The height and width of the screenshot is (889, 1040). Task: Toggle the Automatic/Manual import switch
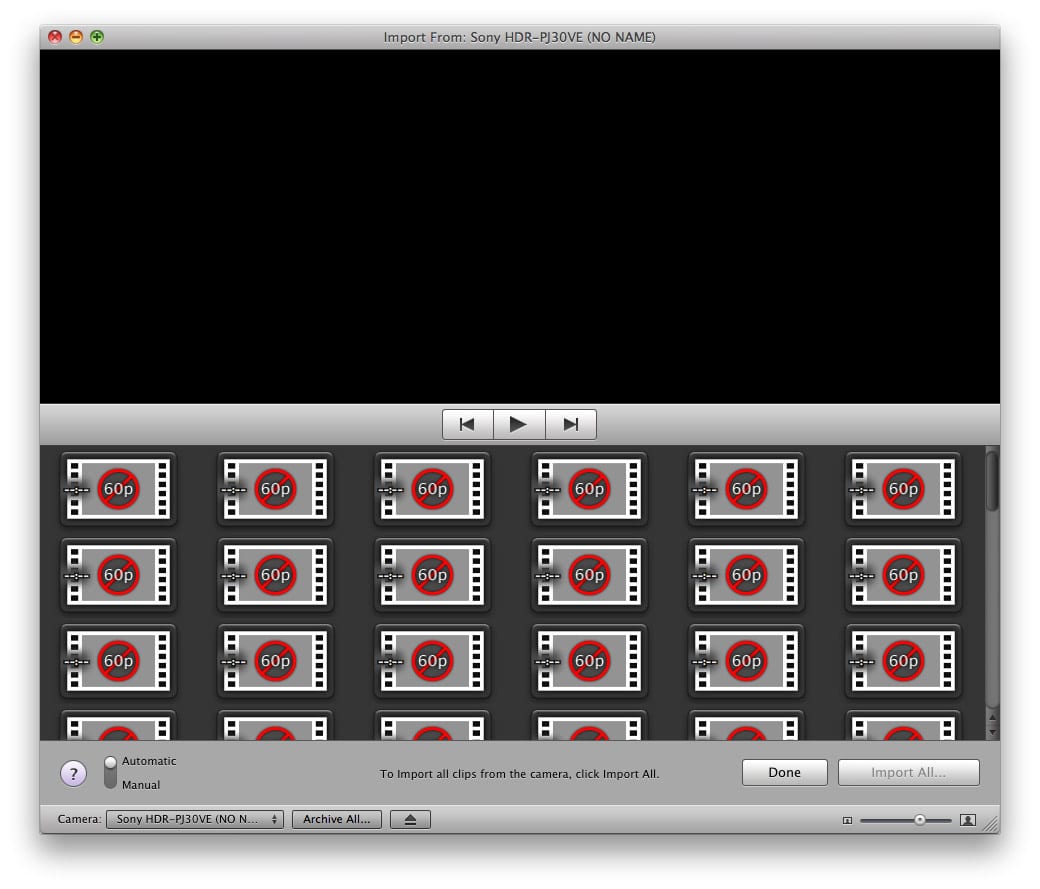click(110, 772)
